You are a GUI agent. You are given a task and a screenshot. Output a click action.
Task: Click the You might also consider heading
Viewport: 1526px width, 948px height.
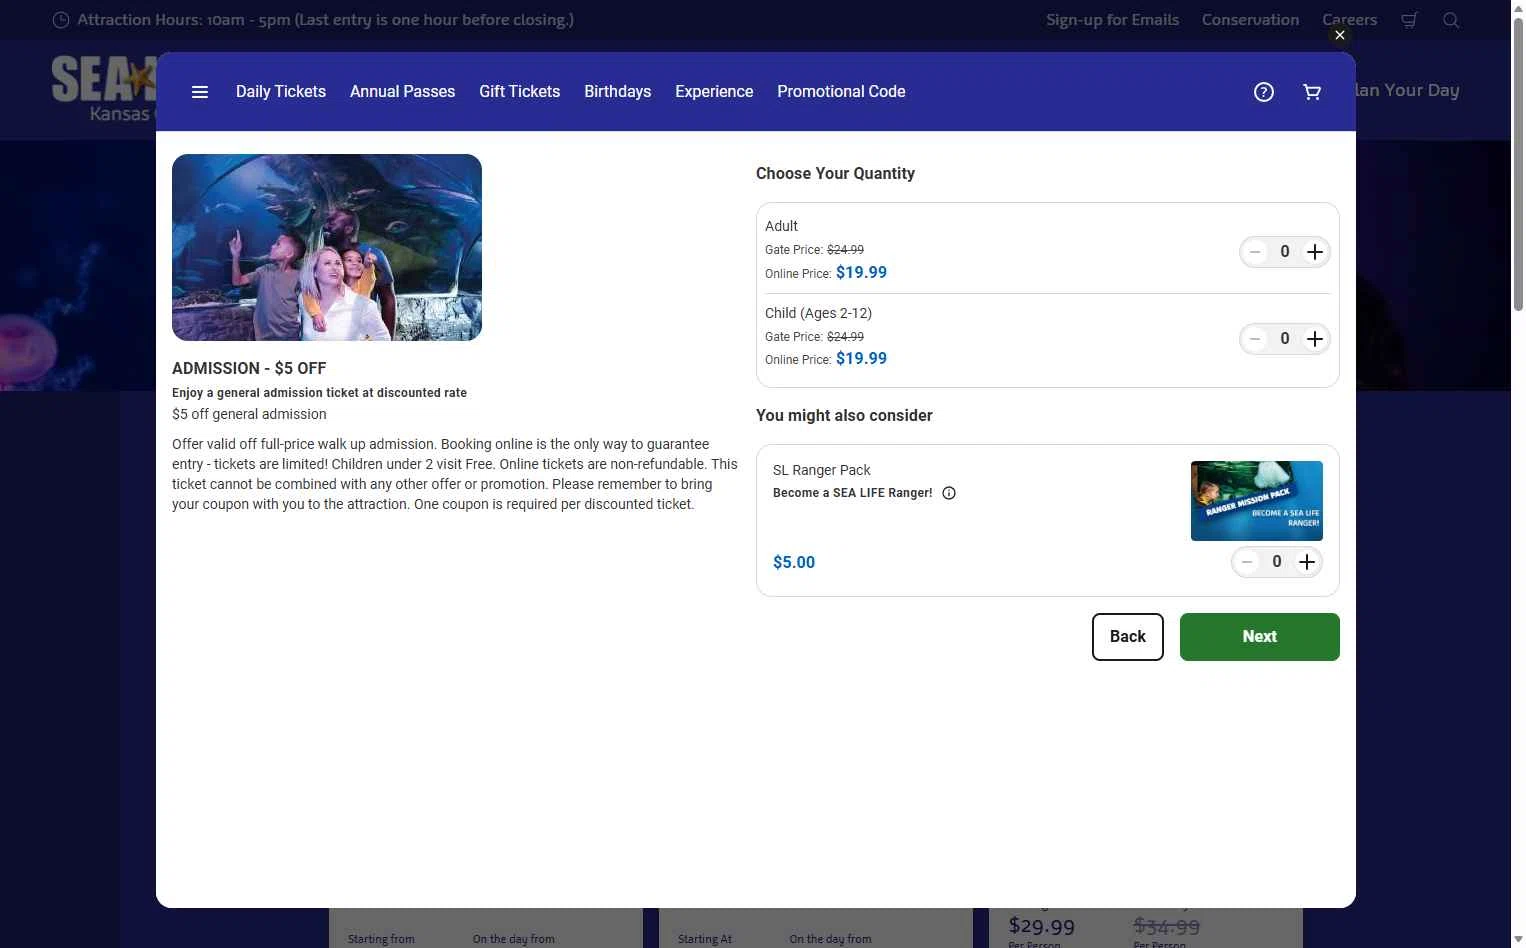tap(844, 415)
